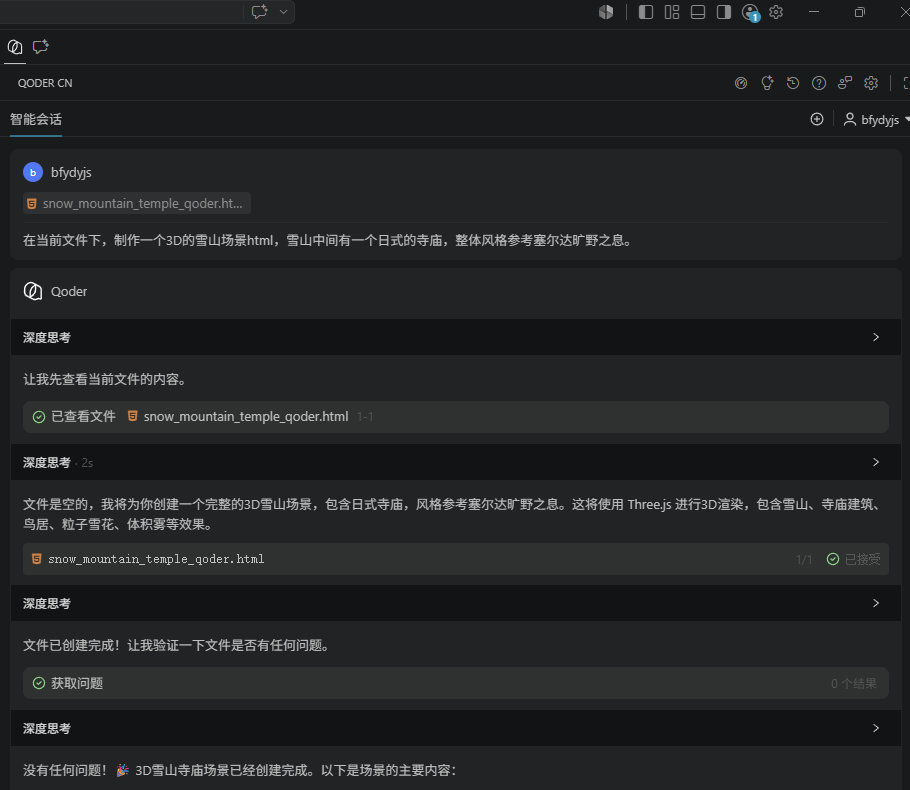
Task: Click the 0 个结果 result count
Action: point(854,684)
